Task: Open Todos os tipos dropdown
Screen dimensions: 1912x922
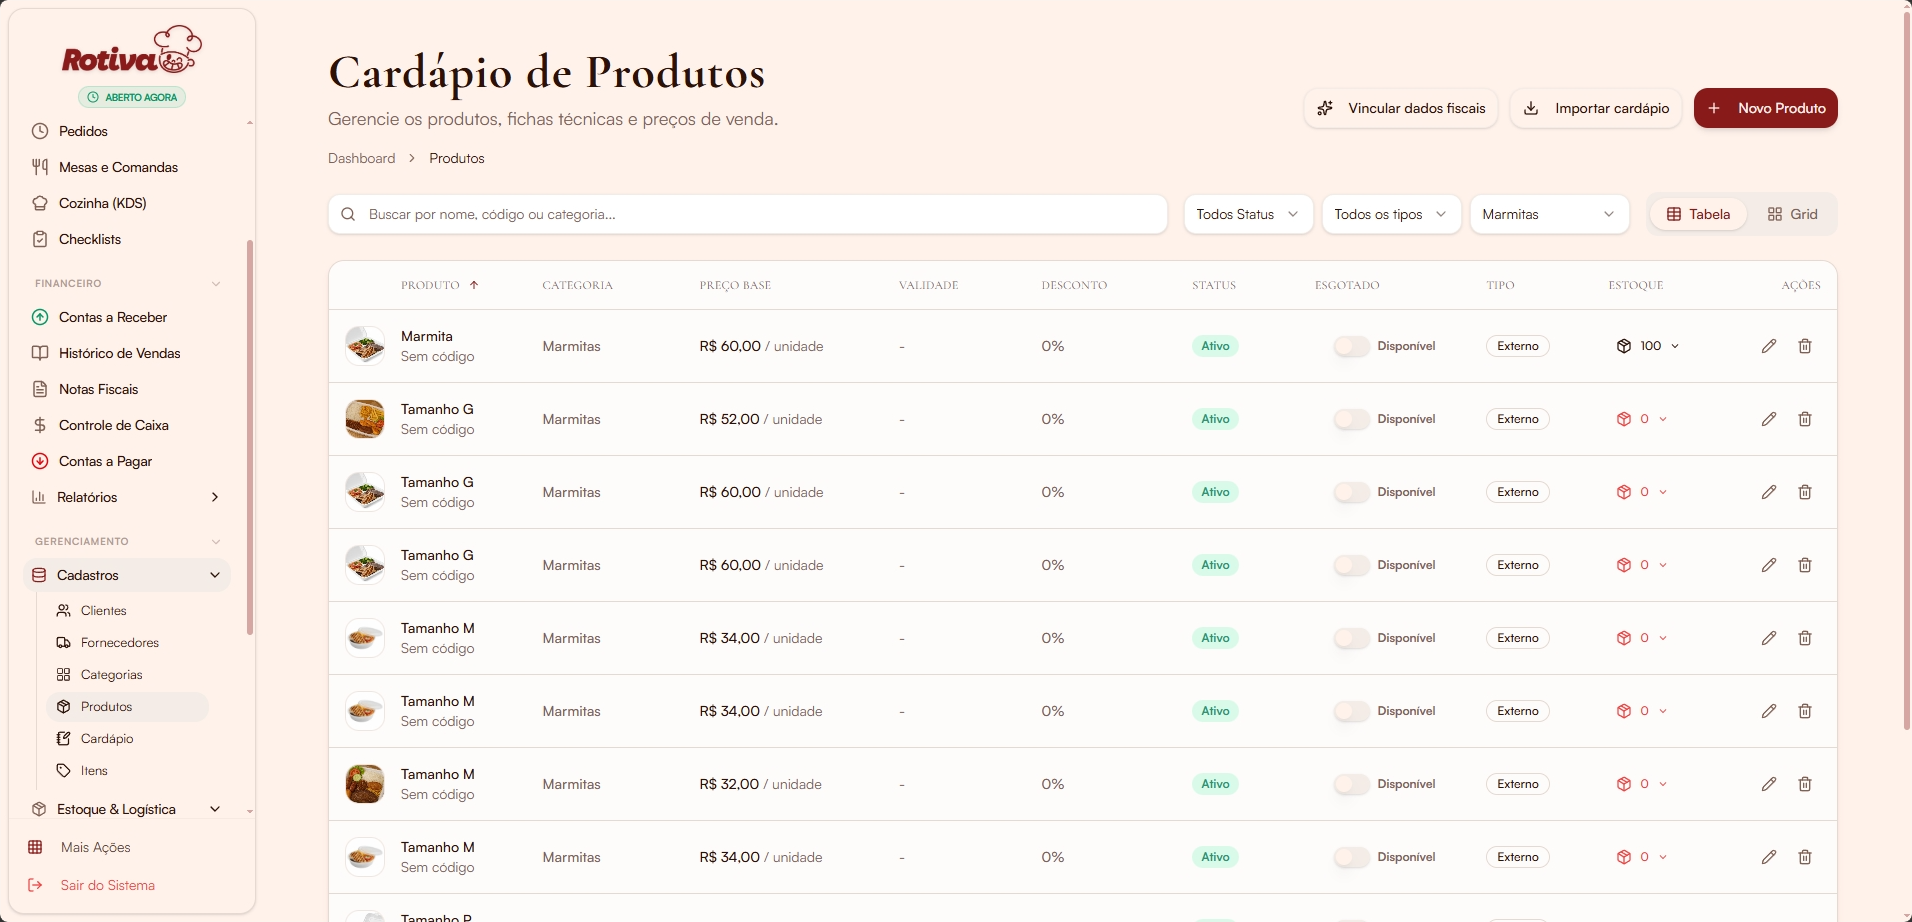Action: 1391,214
